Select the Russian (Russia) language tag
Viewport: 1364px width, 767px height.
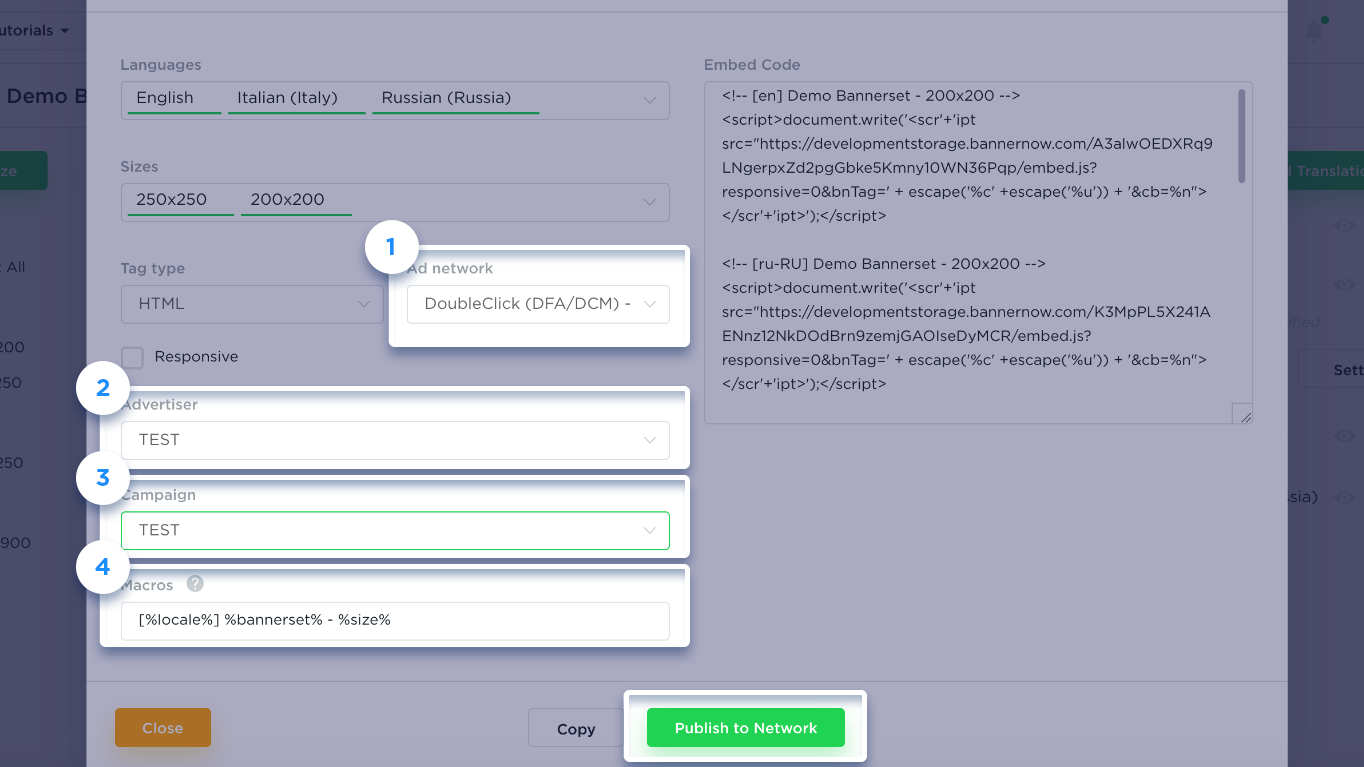[456, 99]
